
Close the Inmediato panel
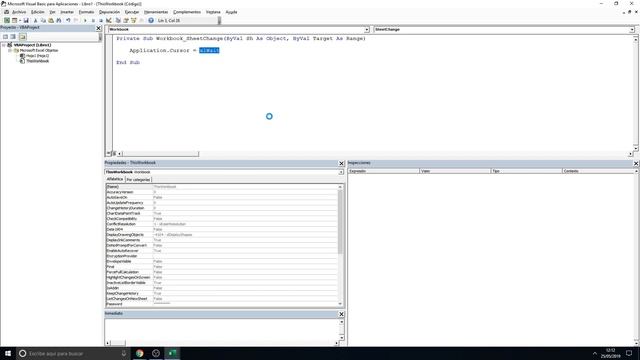(x=341, y=314)
